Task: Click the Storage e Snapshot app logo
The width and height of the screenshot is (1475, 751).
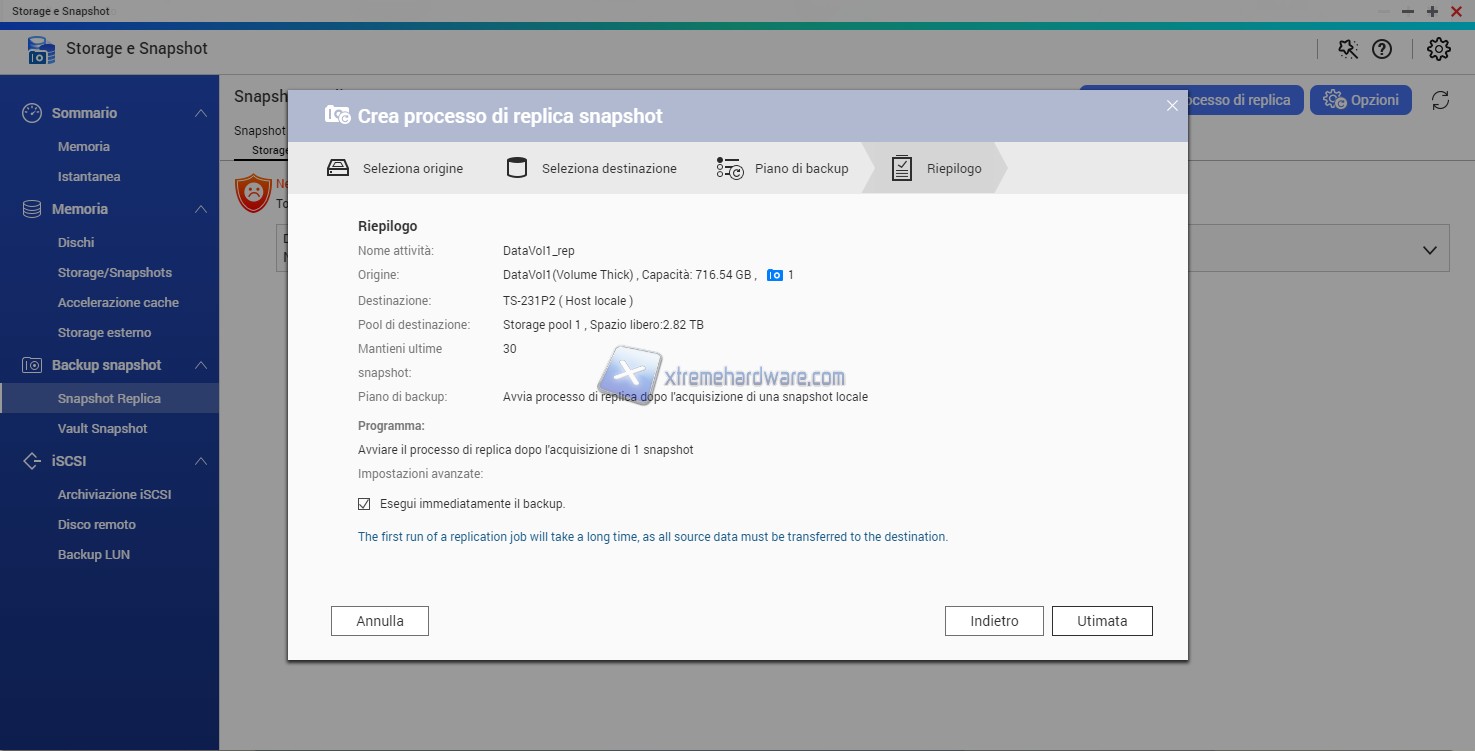Action: pyautogui.click(x=41, y=50)
